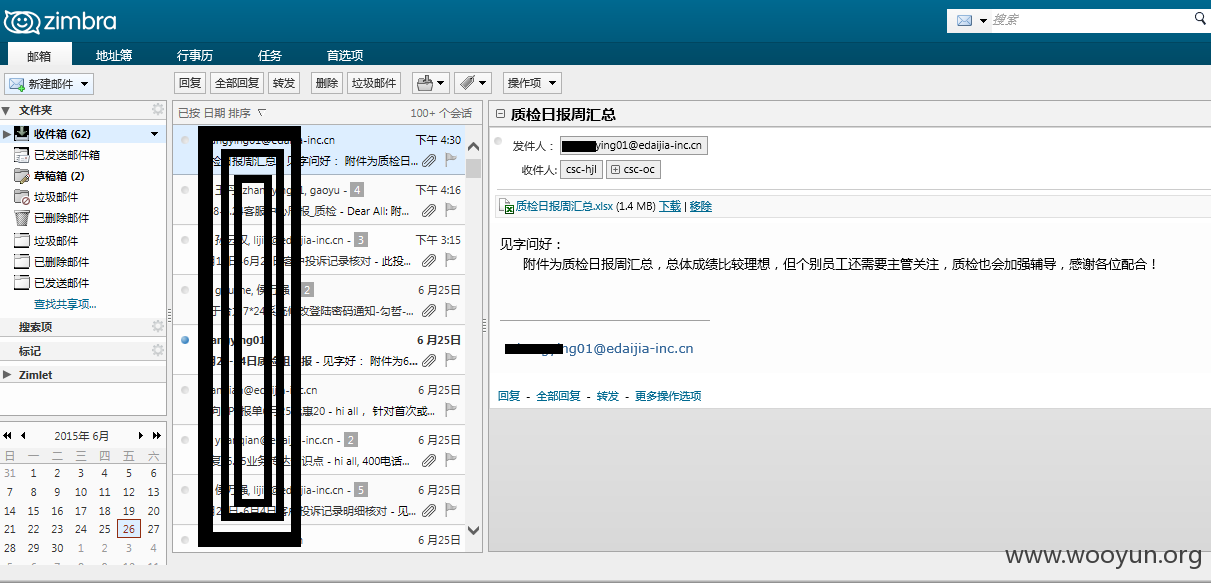Click the xlsx attachment file icon

(x=505, y=206)
